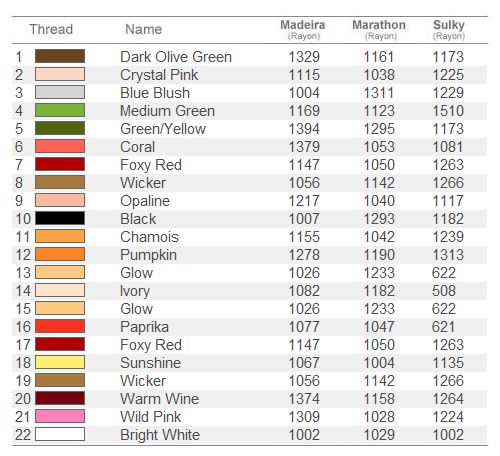Click the Thread column header

point(51,29)
